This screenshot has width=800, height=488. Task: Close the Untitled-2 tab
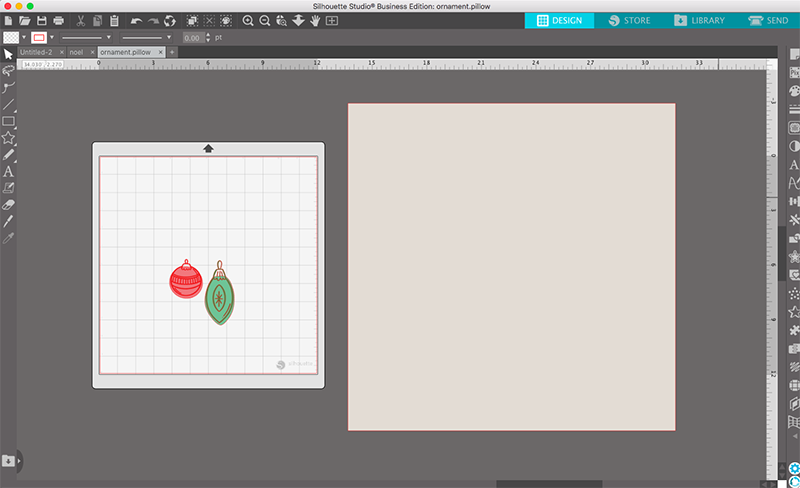tap(62, 52)
